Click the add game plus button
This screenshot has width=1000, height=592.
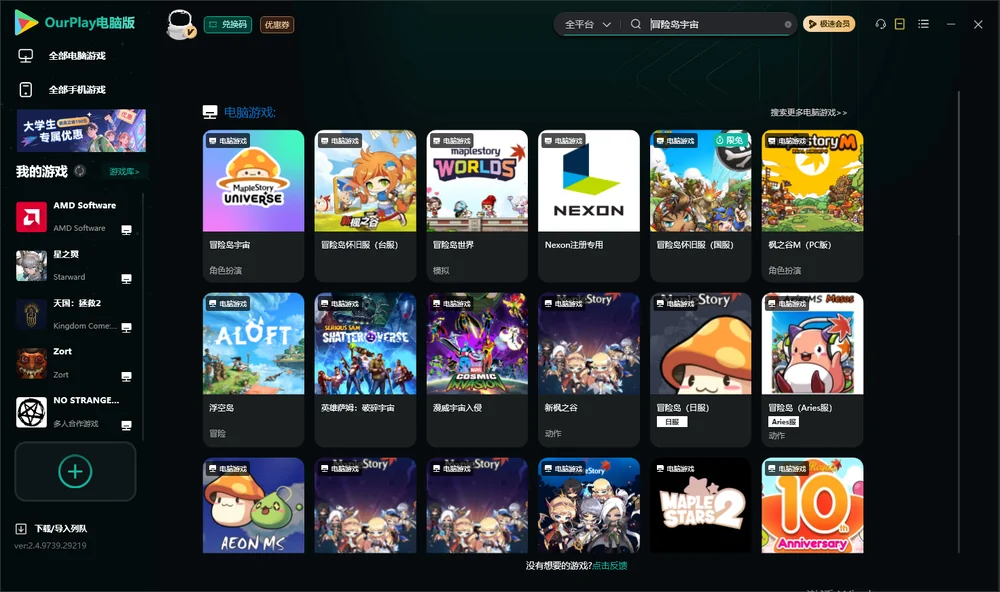click(x=75, y=471)
